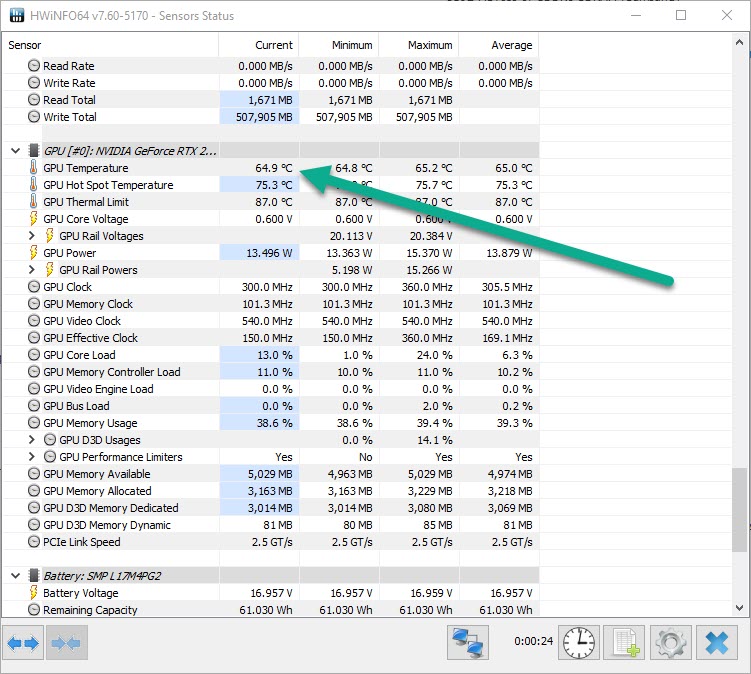
Task: Close sensors with the blue X button
Action: coord(717,643)
